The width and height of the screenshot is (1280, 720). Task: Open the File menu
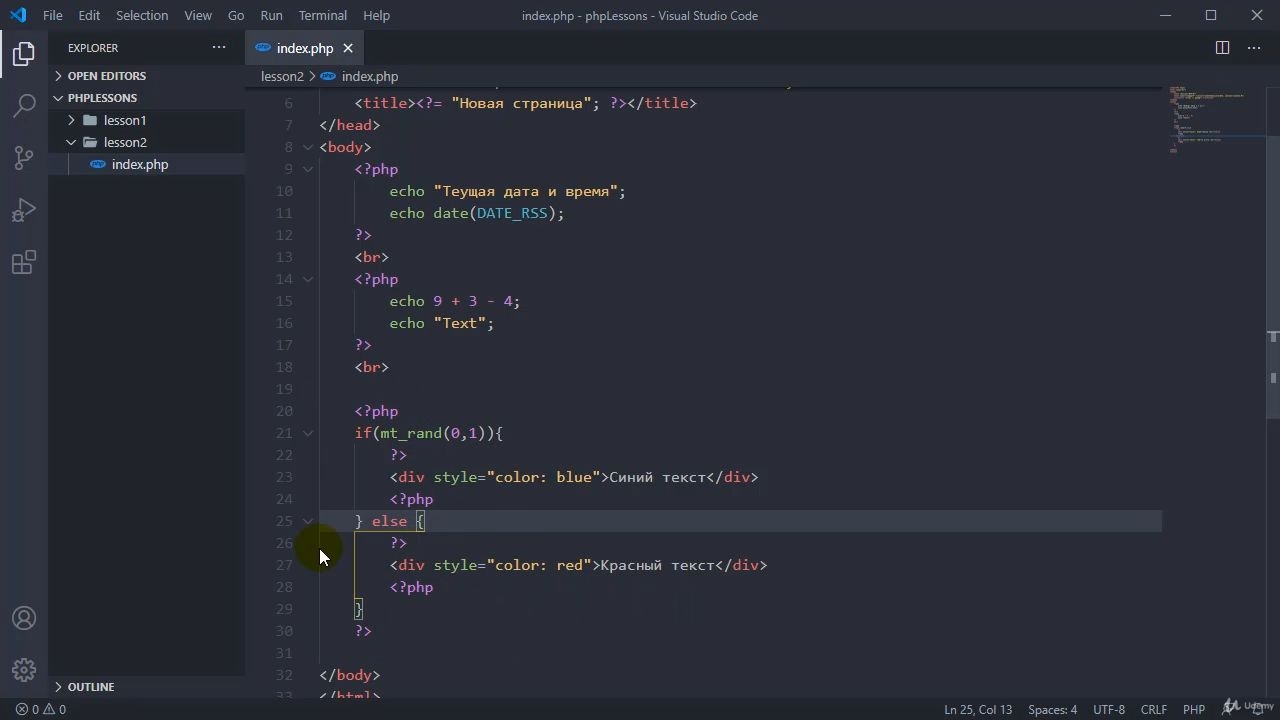(x=52, y=15)
